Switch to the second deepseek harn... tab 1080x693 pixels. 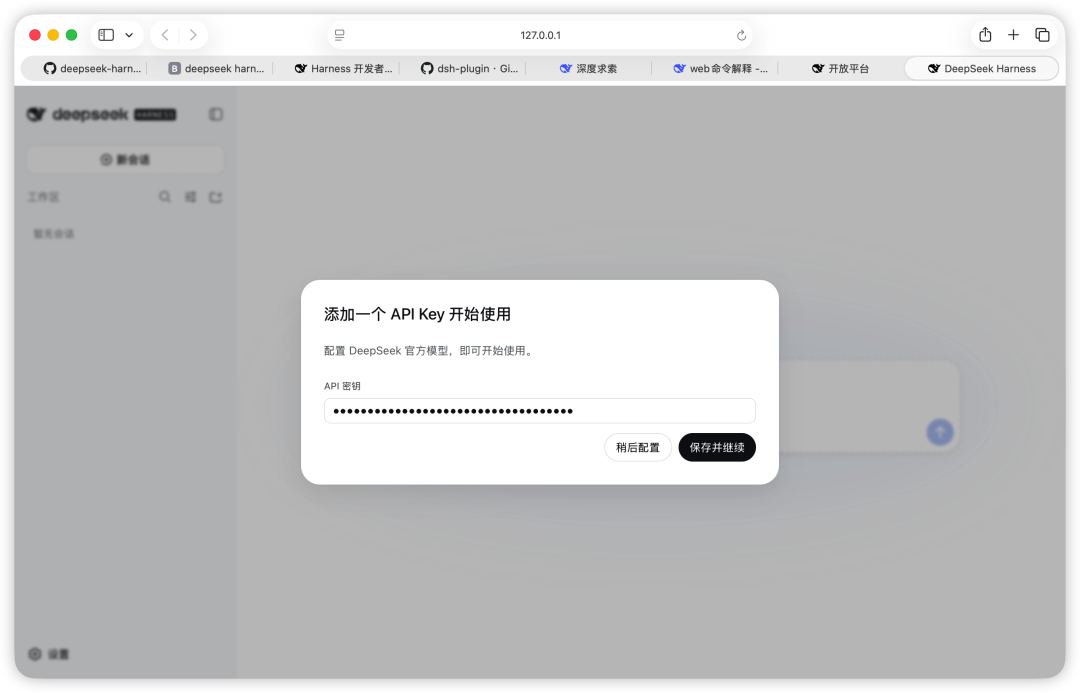pos(216,68)
